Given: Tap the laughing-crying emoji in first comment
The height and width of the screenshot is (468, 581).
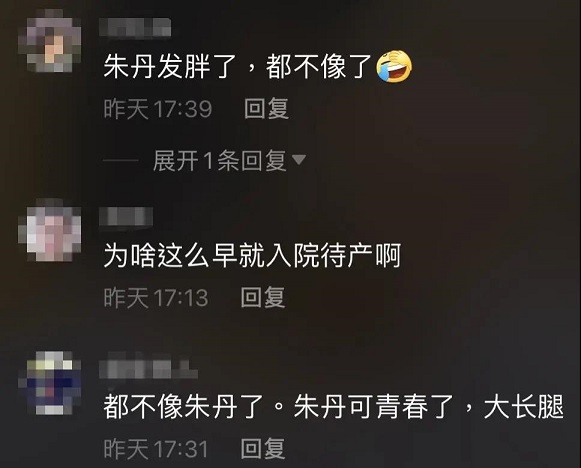Looking at the screenshot, I should 394,67.
